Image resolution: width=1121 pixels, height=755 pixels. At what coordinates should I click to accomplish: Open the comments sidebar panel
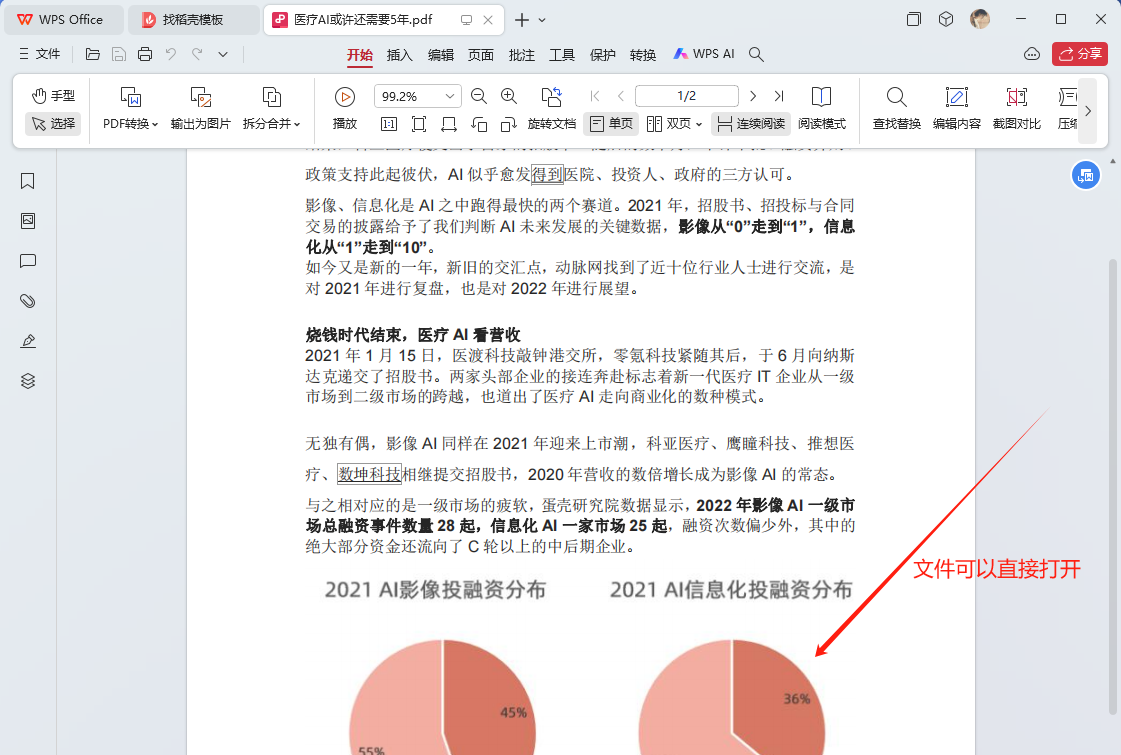tap(28, 261)
